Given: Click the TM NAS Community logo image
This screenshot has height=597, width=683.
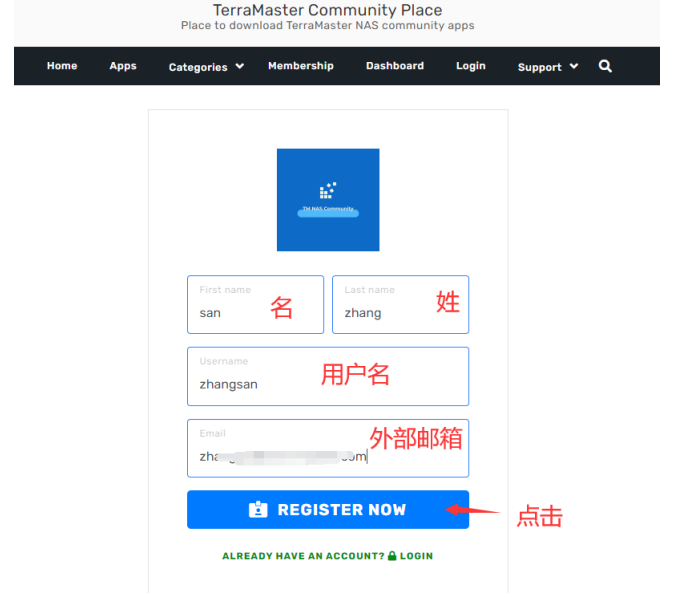Looking at the screenshot, I should click(328, 200).
